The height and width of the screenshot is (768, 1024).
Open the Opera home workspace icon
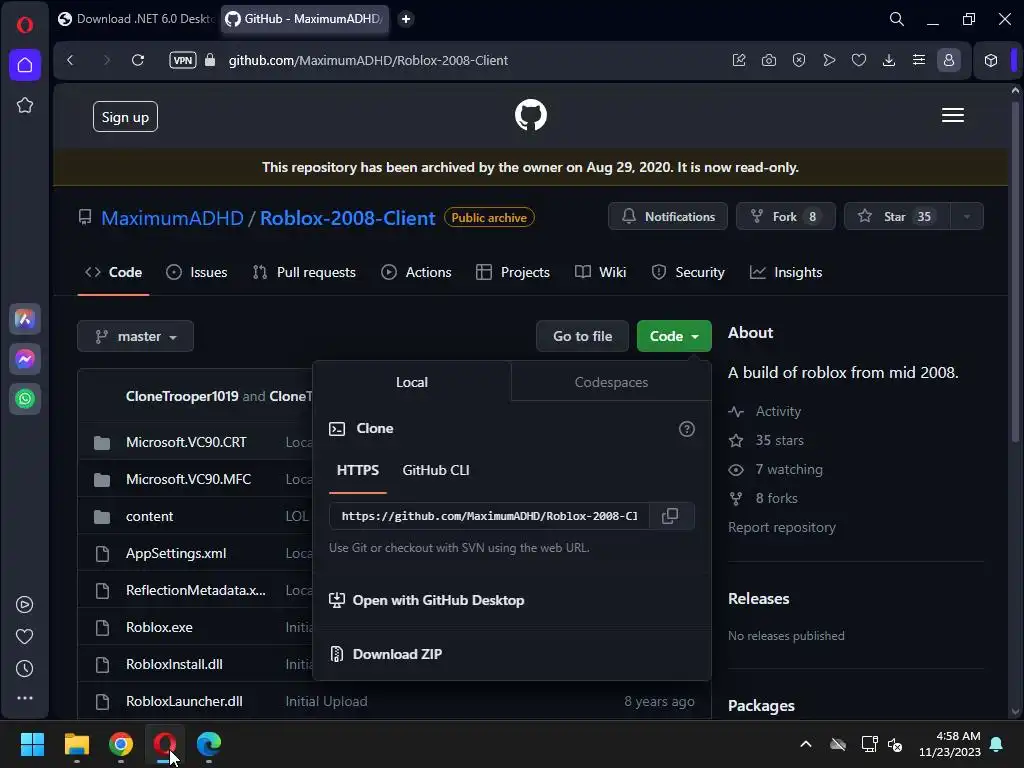pos(25,65)
